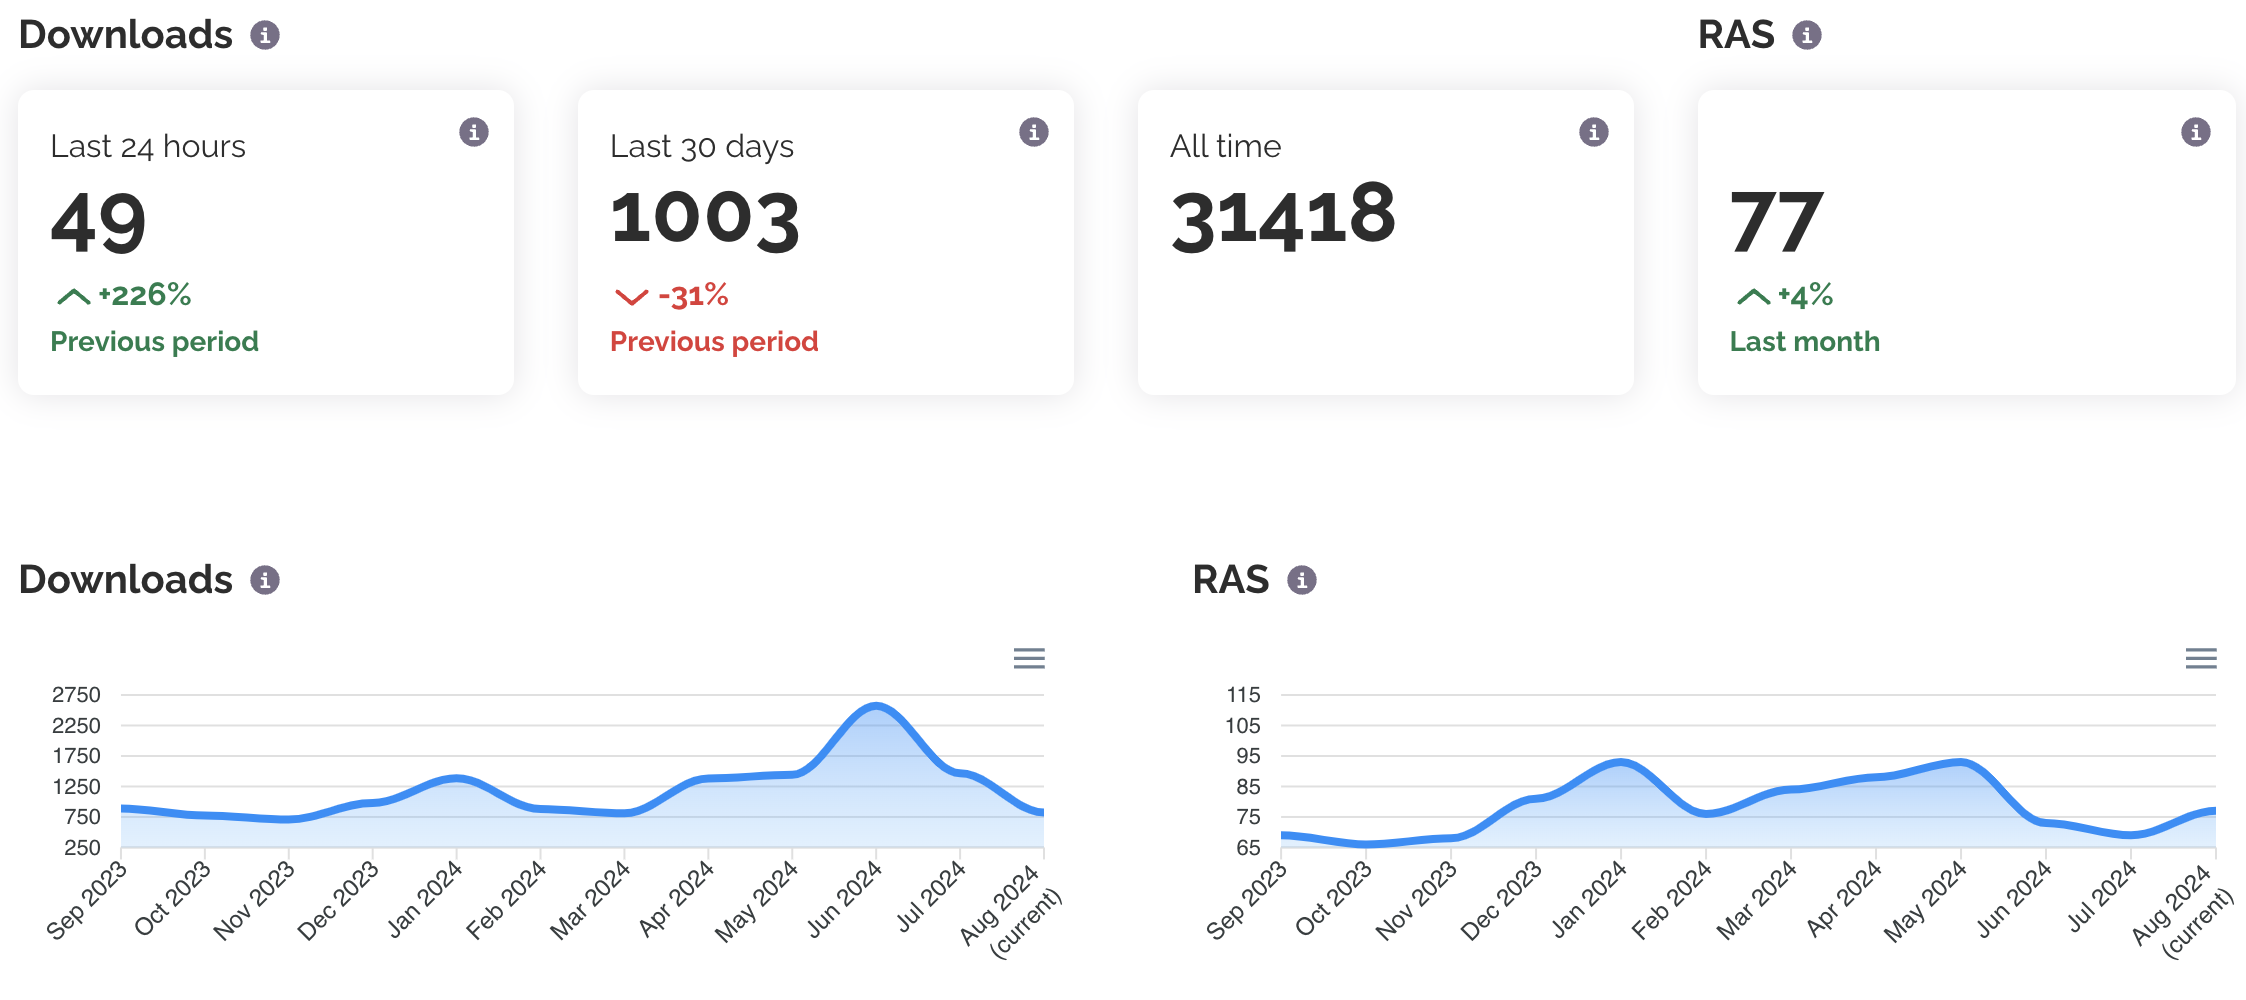The width and height of the screenshot is (2246, 1000).
Task: Click Aug 2024 (current) label on RAS chart
Action: pos(2182,910)
